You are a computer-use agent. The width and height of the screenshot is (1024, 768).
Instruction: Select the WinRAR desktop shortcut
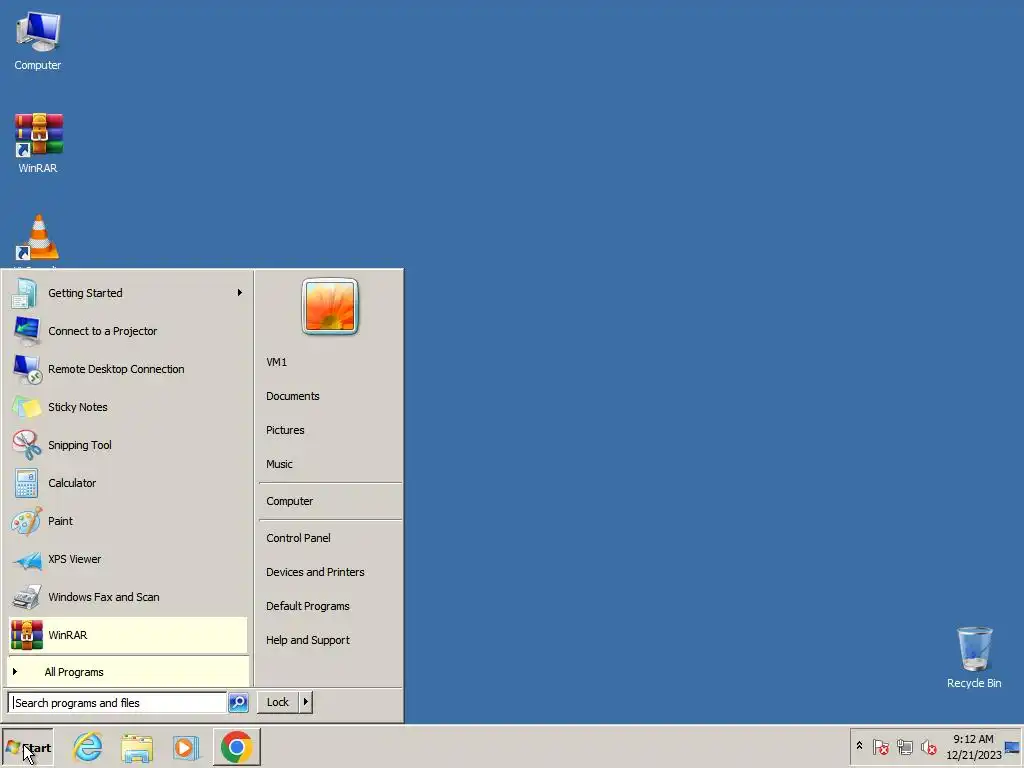click(38, 144)
